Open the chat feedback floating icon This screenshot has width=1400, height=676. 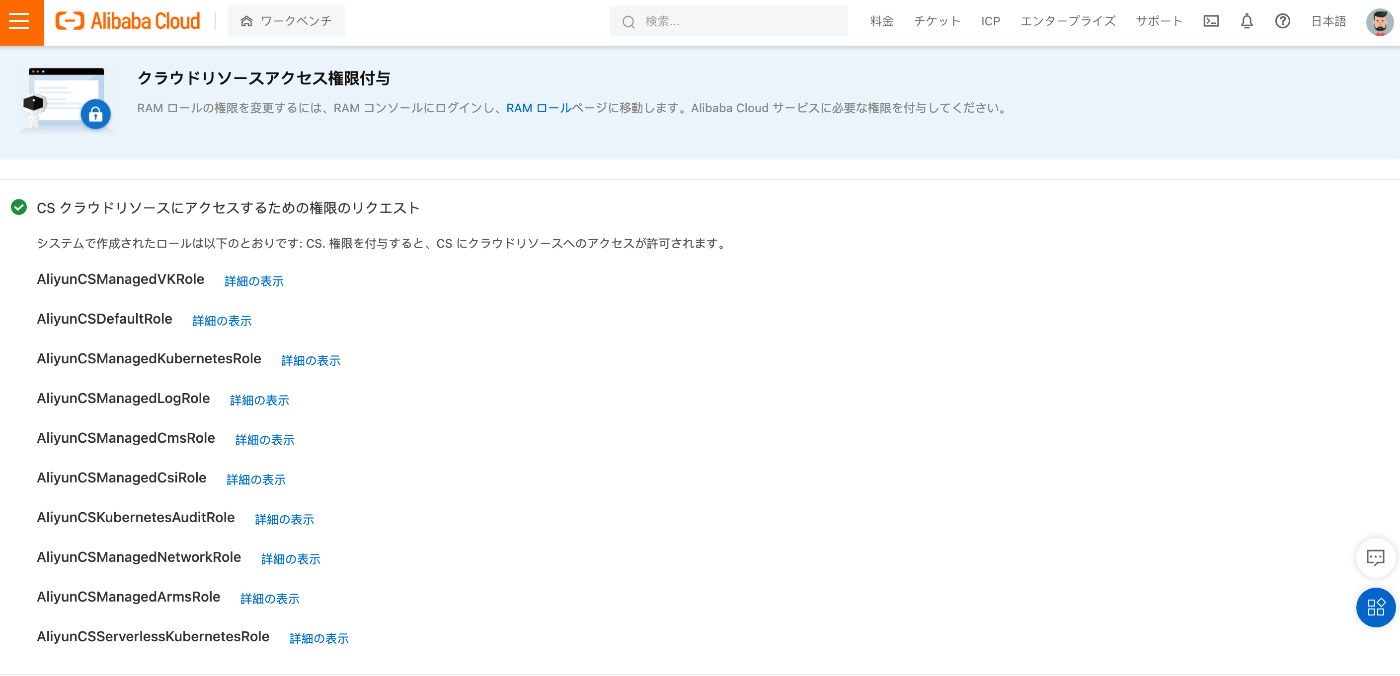1376,558
